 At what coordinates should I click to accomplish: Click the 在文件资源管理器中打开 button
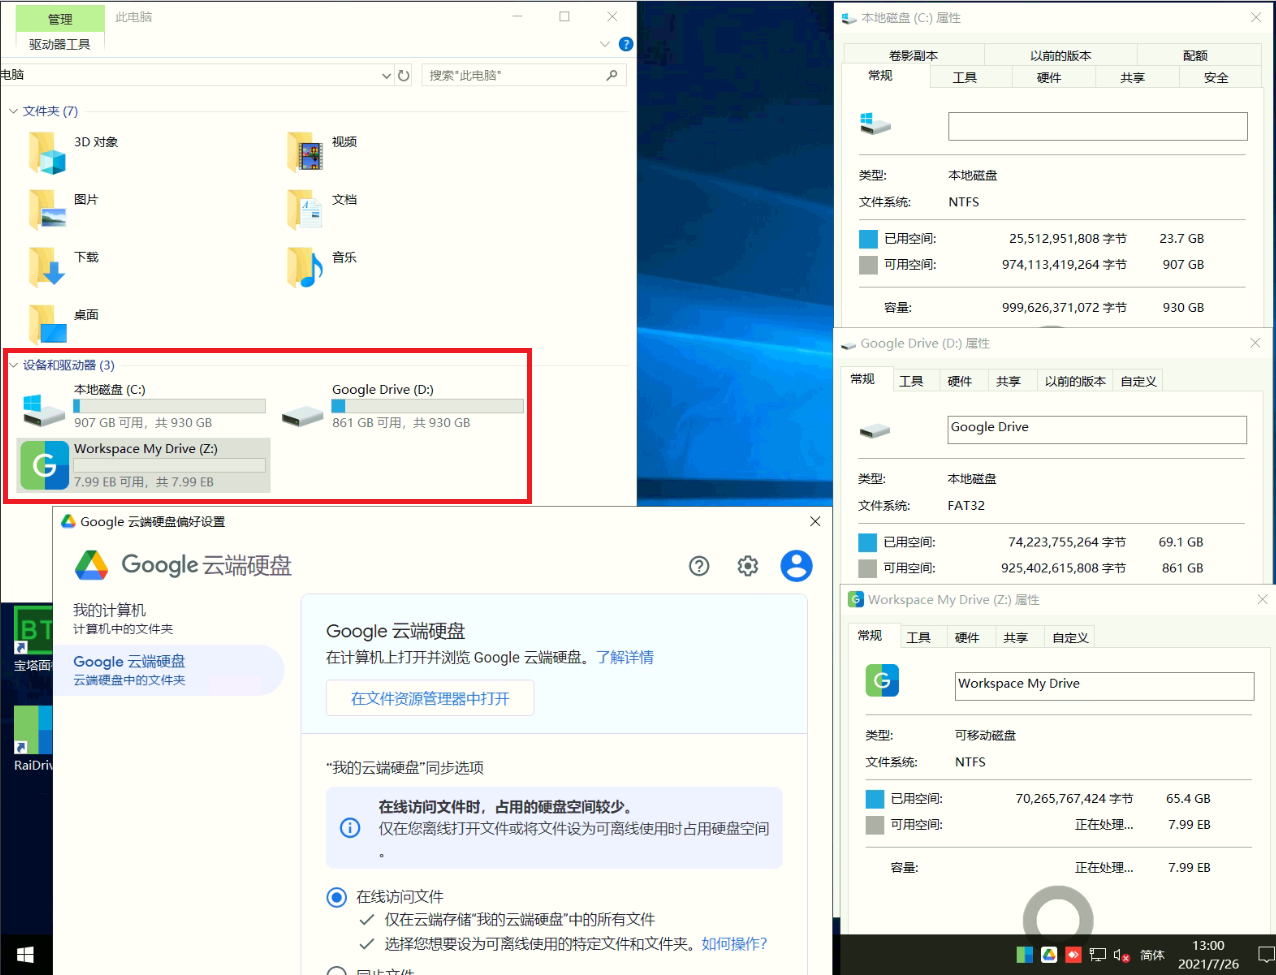coord(430,698)
